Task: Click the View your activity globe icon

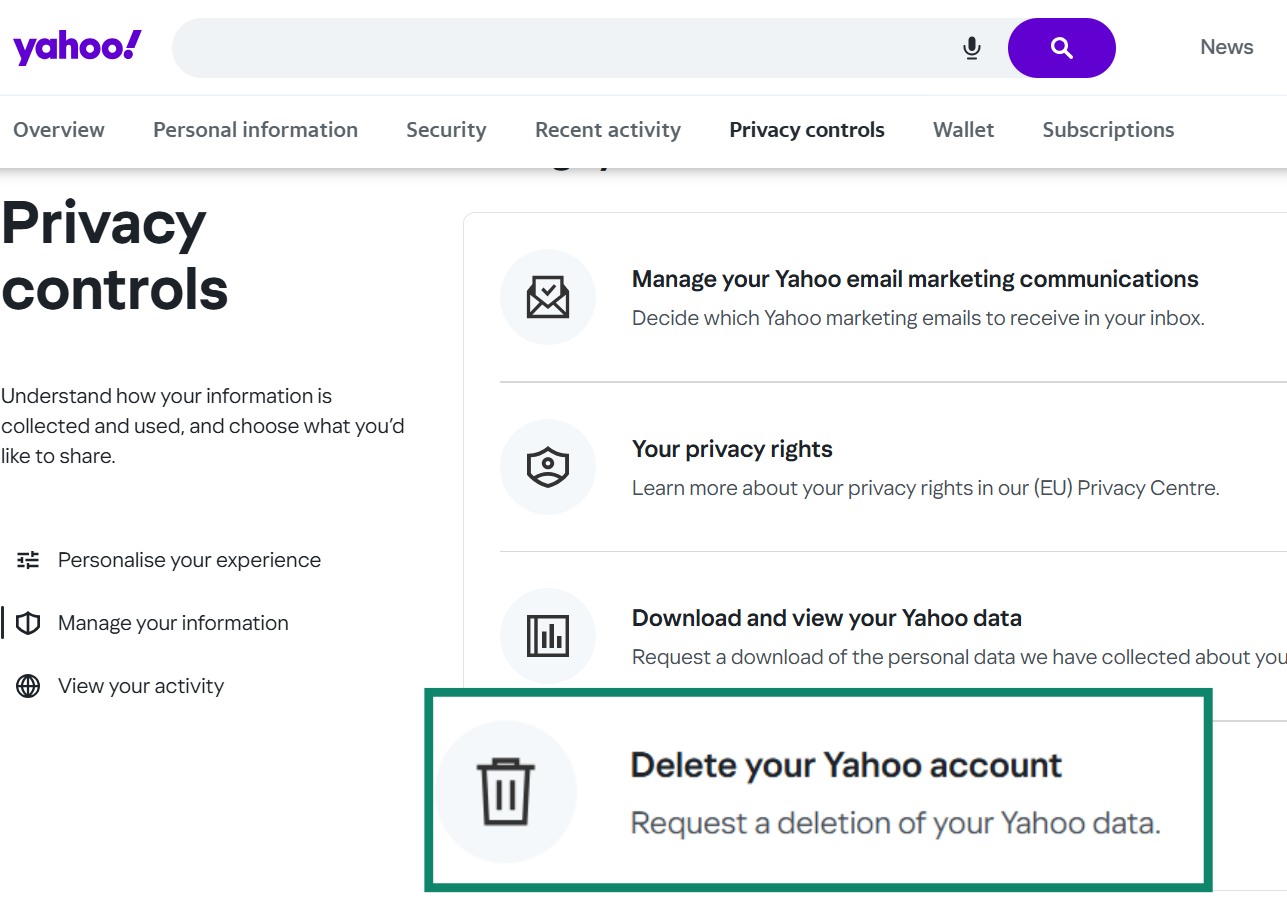Action: pos(27,685)
